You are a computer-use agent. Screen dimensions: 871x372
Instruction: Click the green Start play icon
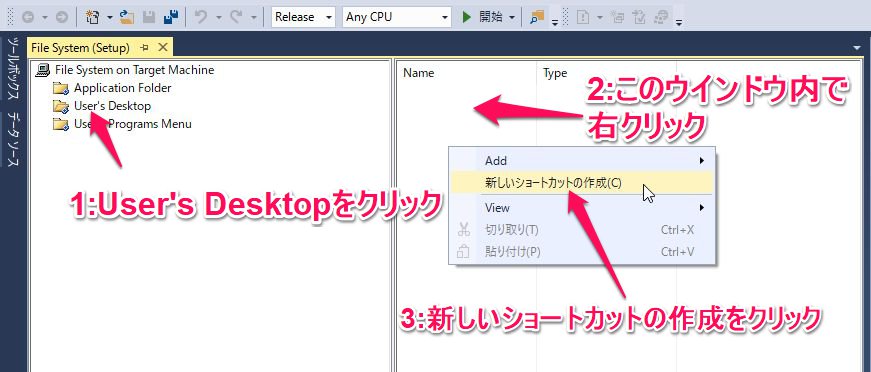click(x=467, y=17)
